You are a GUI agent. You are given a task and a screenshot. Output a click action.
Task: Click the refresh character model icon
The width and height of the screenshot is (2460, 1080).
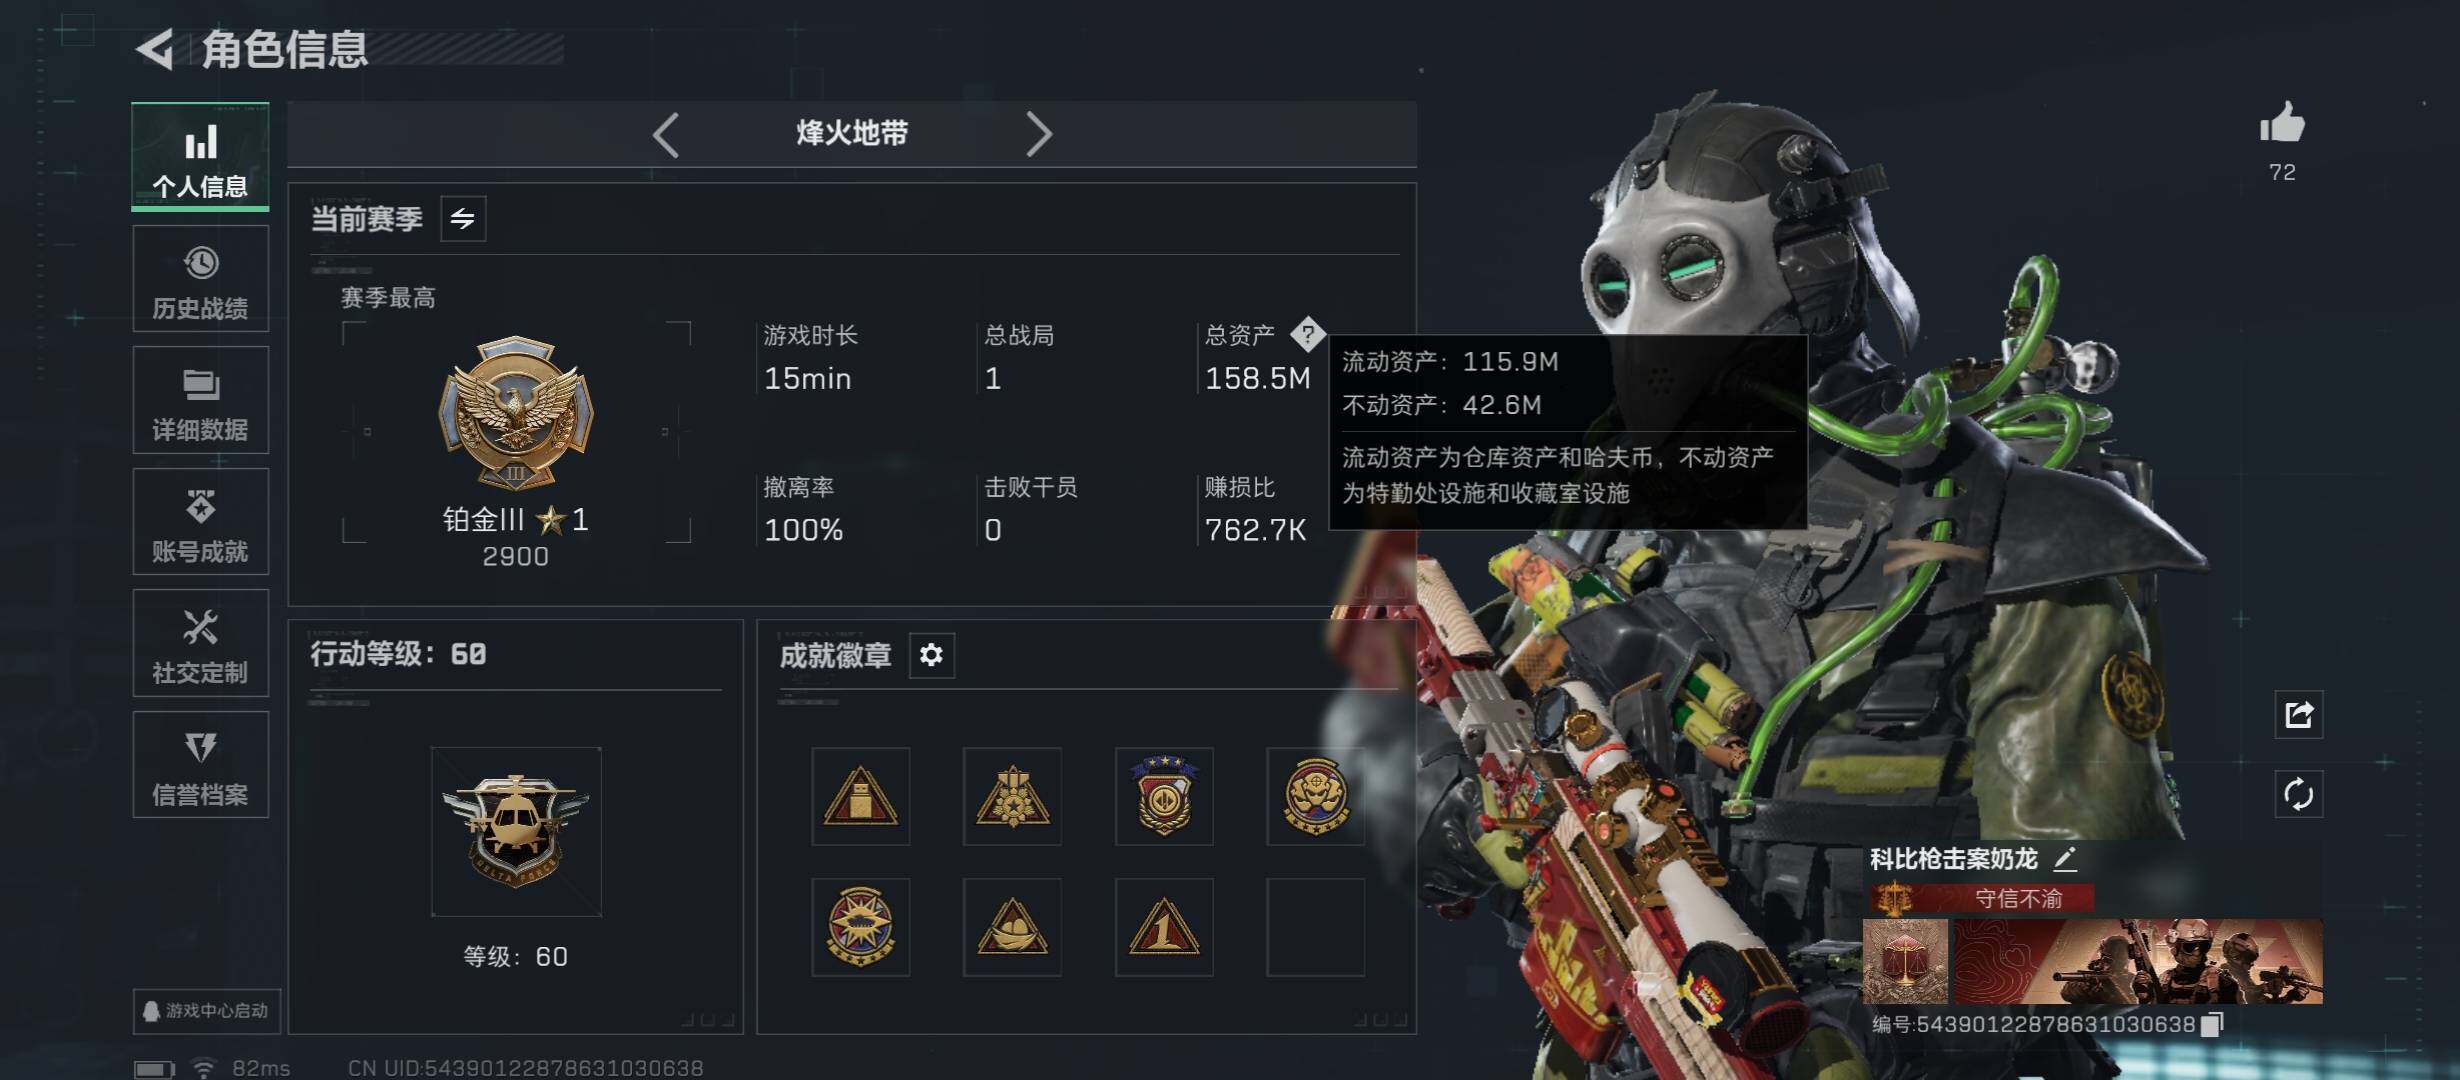[2298, 794]
